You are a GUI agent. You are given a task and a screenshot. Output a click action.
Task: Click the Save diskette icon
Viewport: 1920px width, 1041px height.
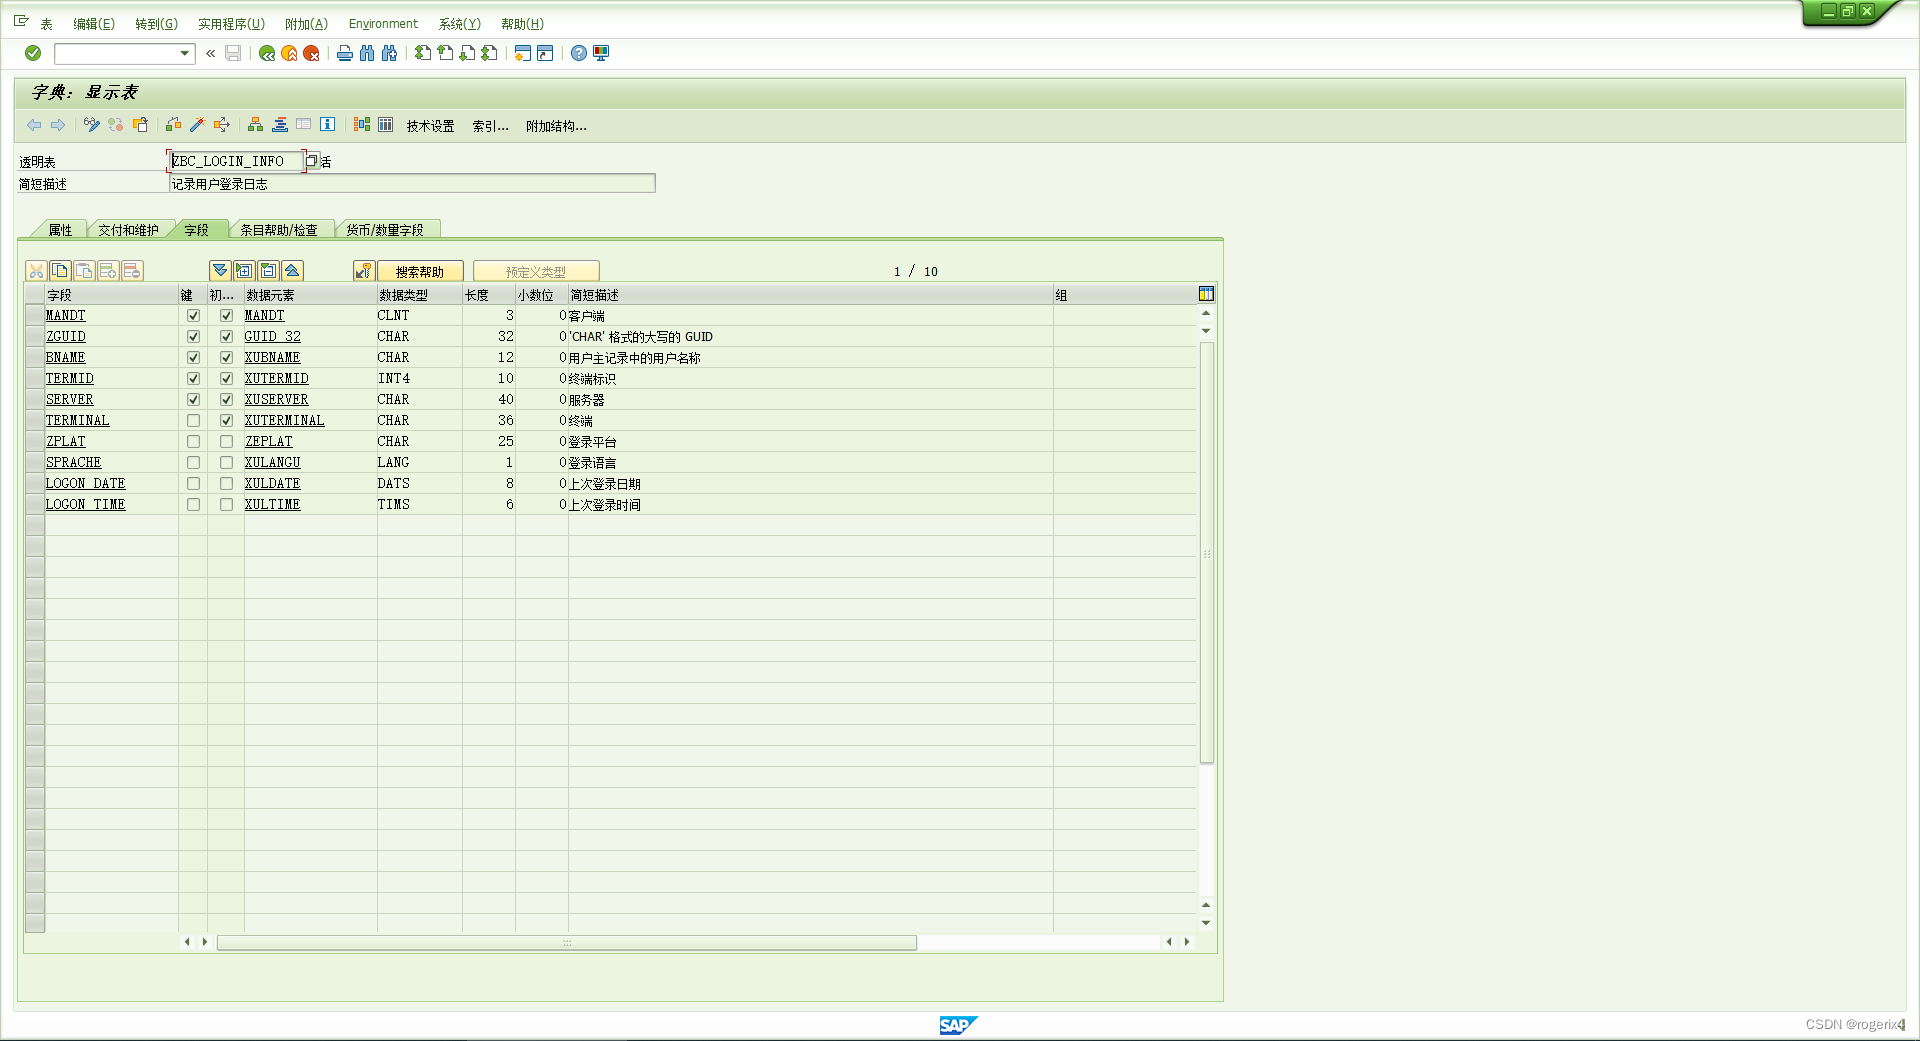(233, 53)
